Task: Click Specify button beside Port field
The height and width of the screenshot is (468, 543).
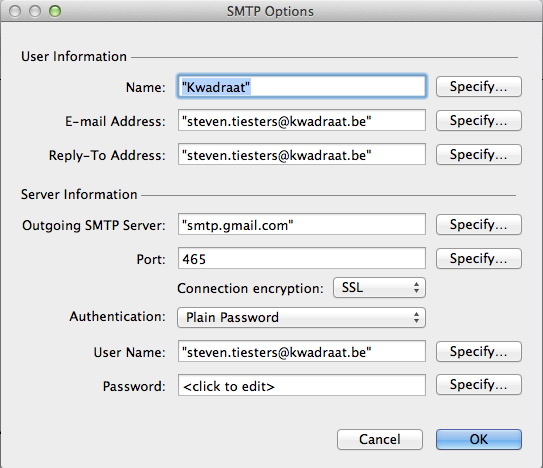Action: tap(479, 258)
